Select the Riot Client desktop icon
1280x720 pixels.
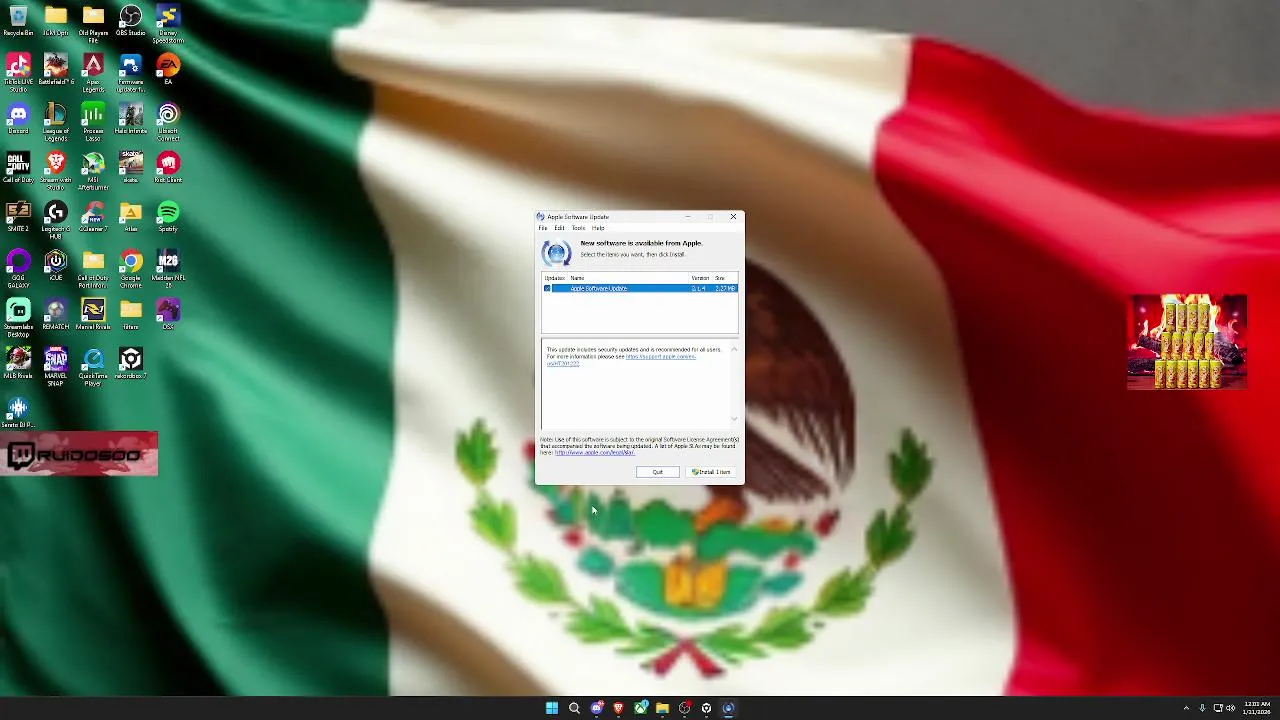click(x=168, y=168)
